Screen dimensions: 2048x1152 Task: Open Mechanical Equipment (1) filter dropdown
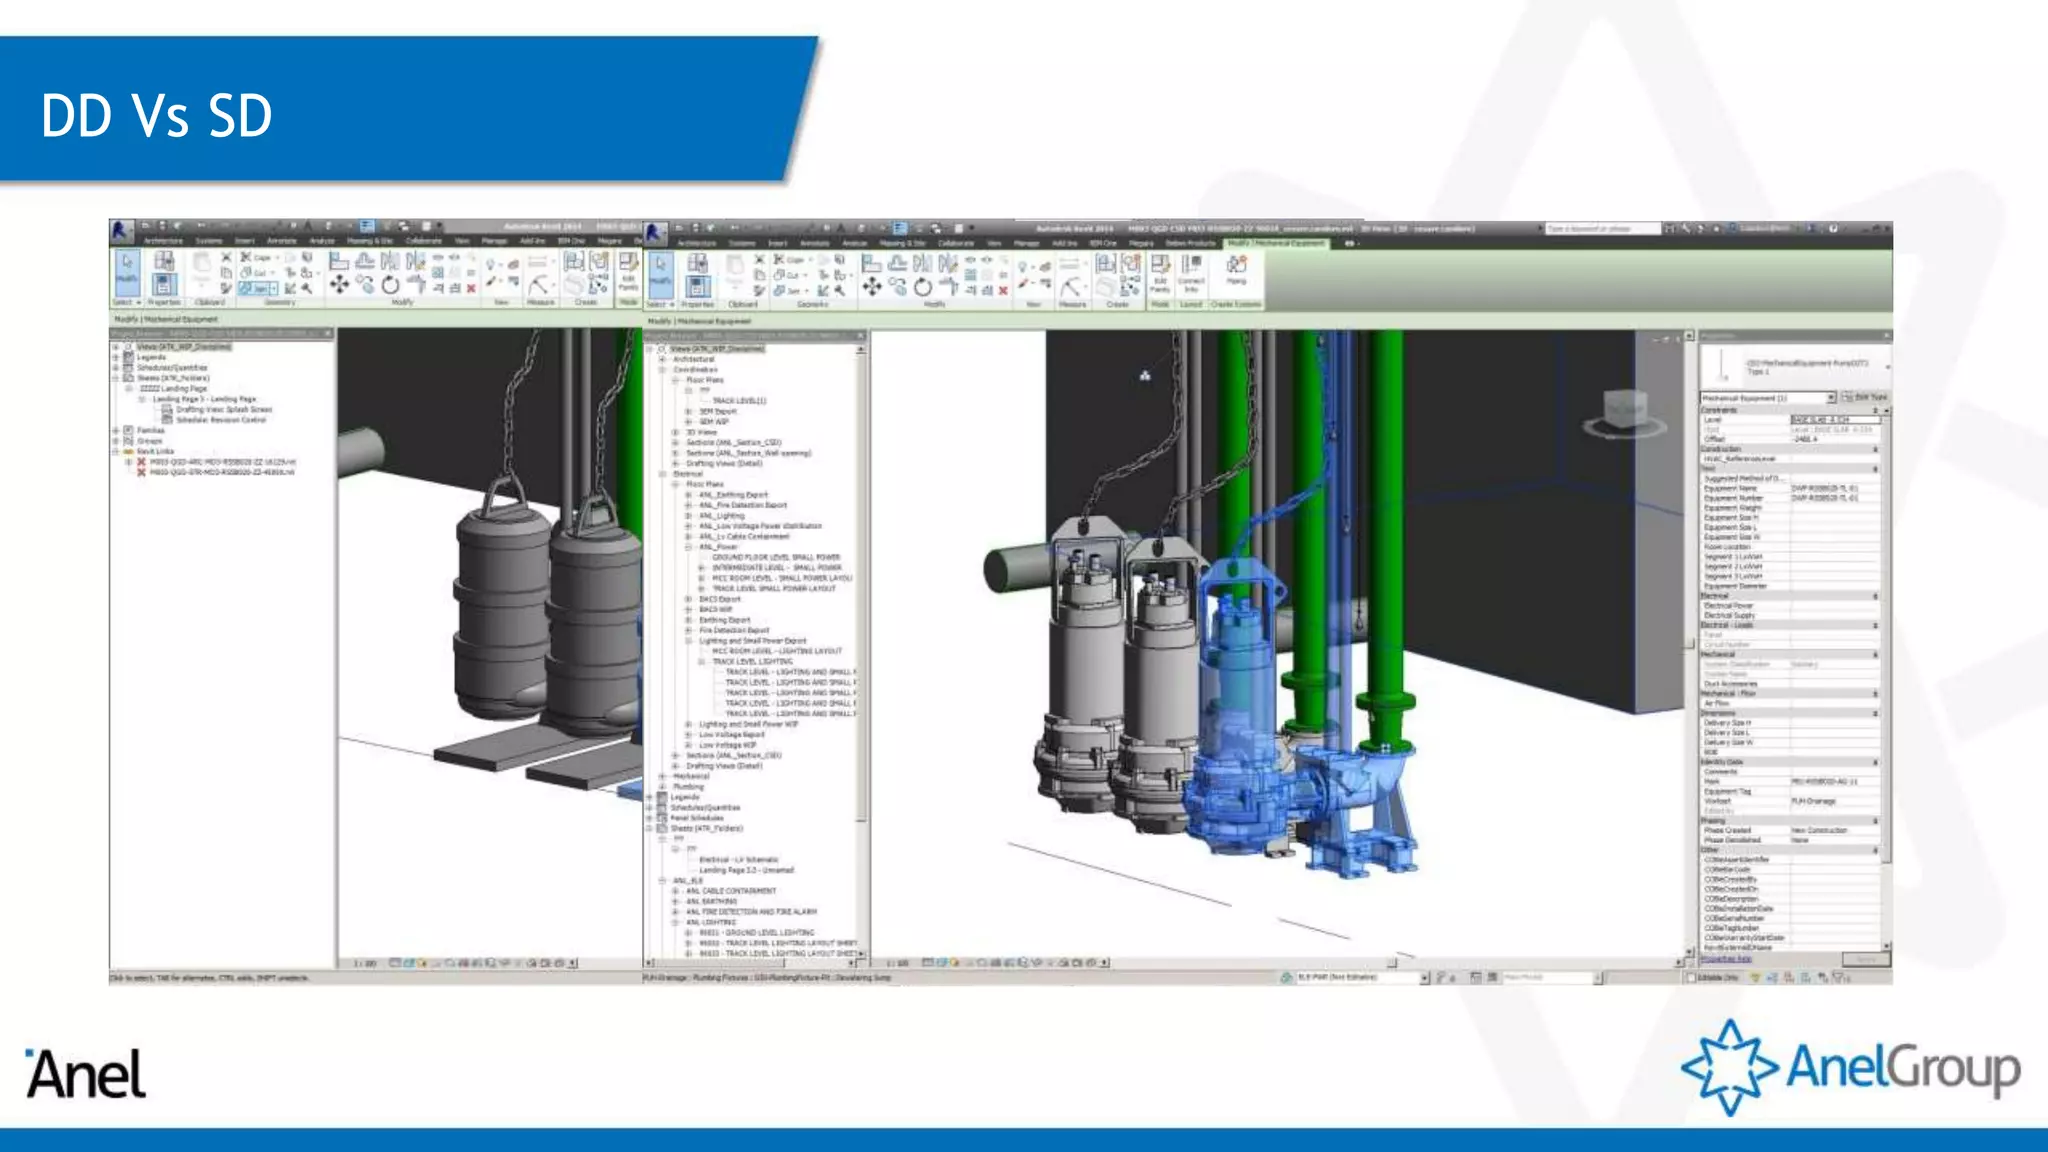coord(1830,398)
